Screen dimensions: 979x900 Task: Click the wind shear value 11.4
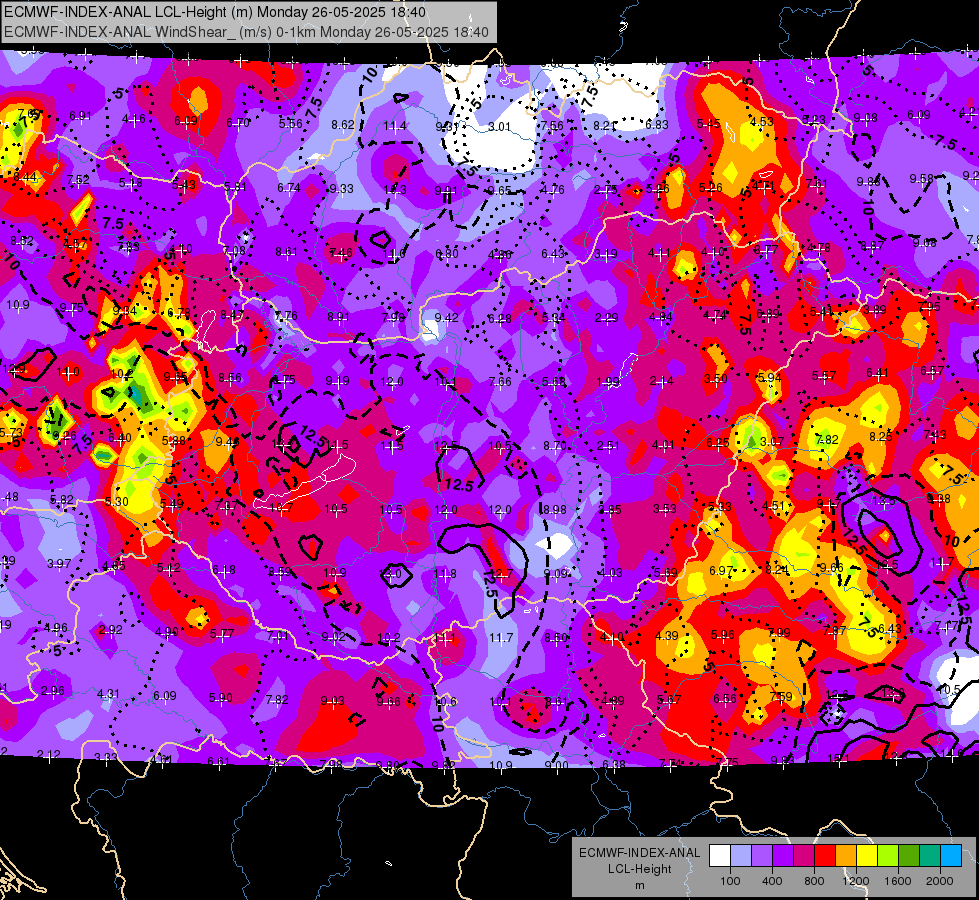tap(395, 126)
